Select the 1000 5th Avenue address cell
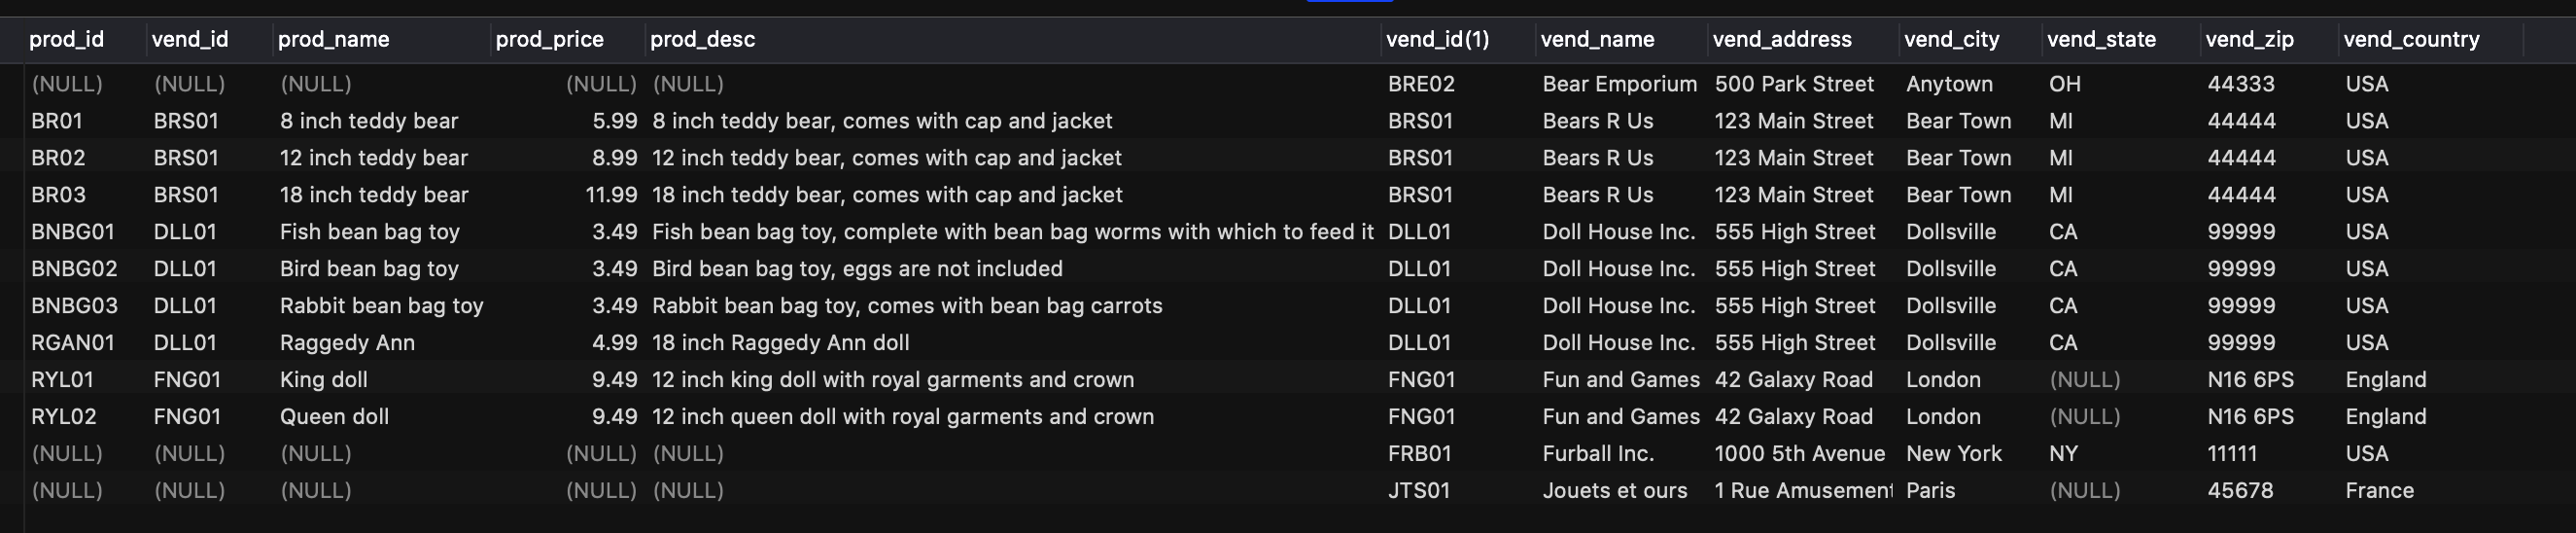The height and width of the screenshot is (533, 2576). pos(1800,454)
